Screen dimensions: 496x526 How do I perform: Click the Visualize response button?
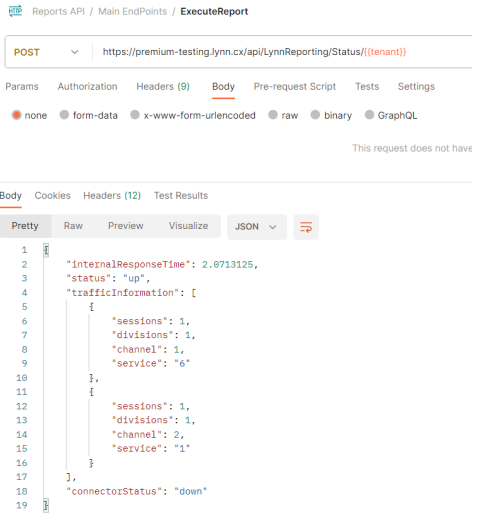click(188, 226)
